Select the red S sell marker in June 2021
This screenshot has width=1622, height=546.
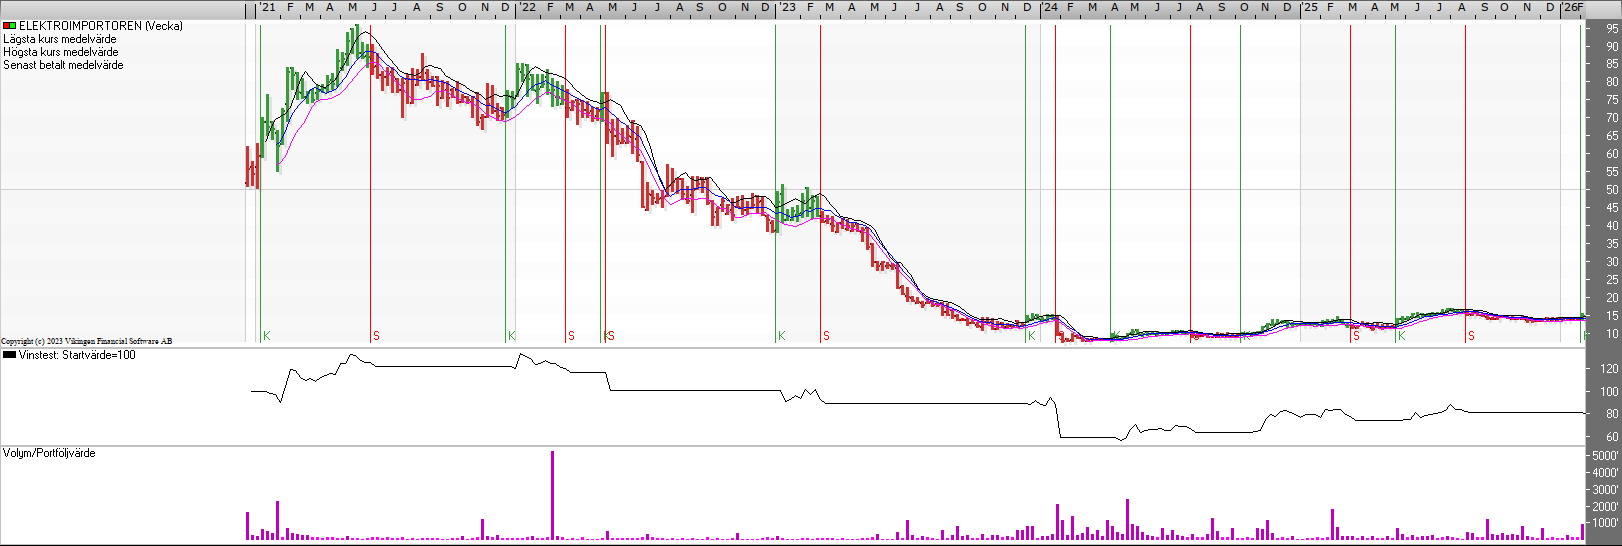pyautogui.click(x=376, y=336)
